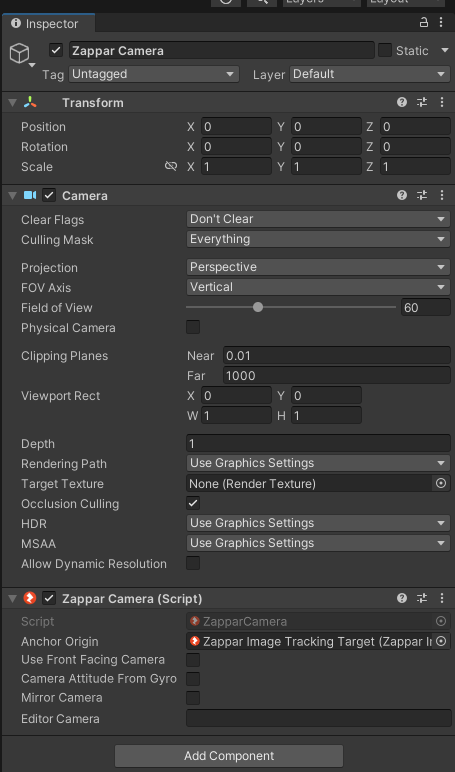Click the Far clipping plane field

[337, 376]
